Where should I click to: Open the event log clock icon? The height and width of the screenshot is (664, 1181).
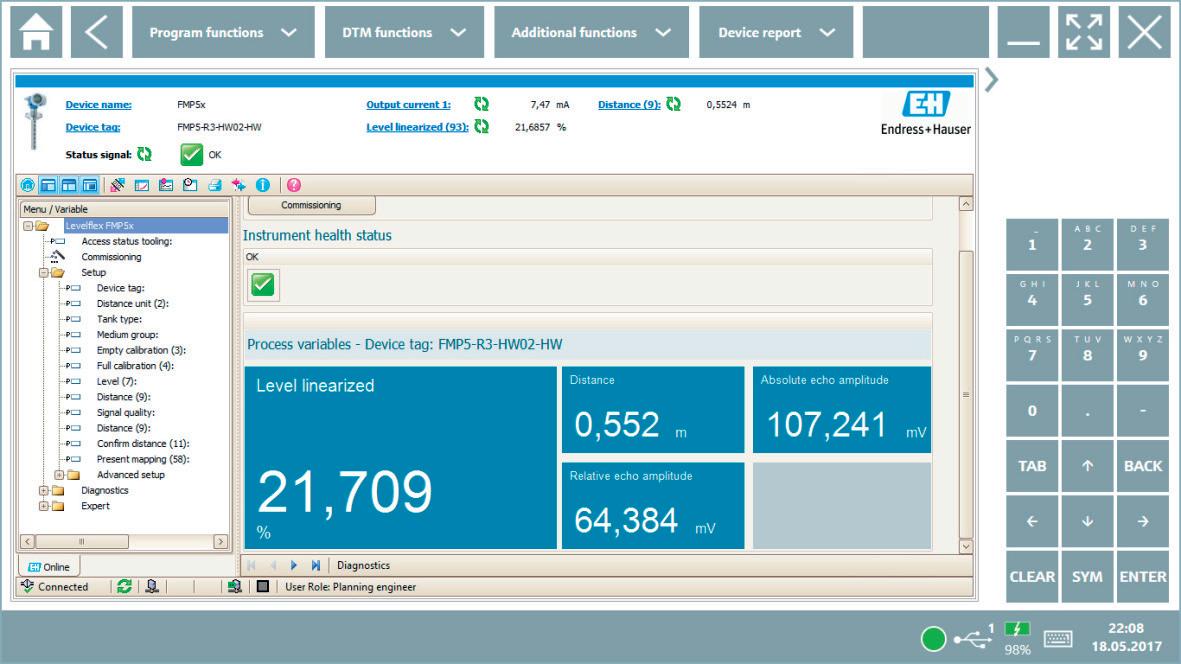pos(190,184)
